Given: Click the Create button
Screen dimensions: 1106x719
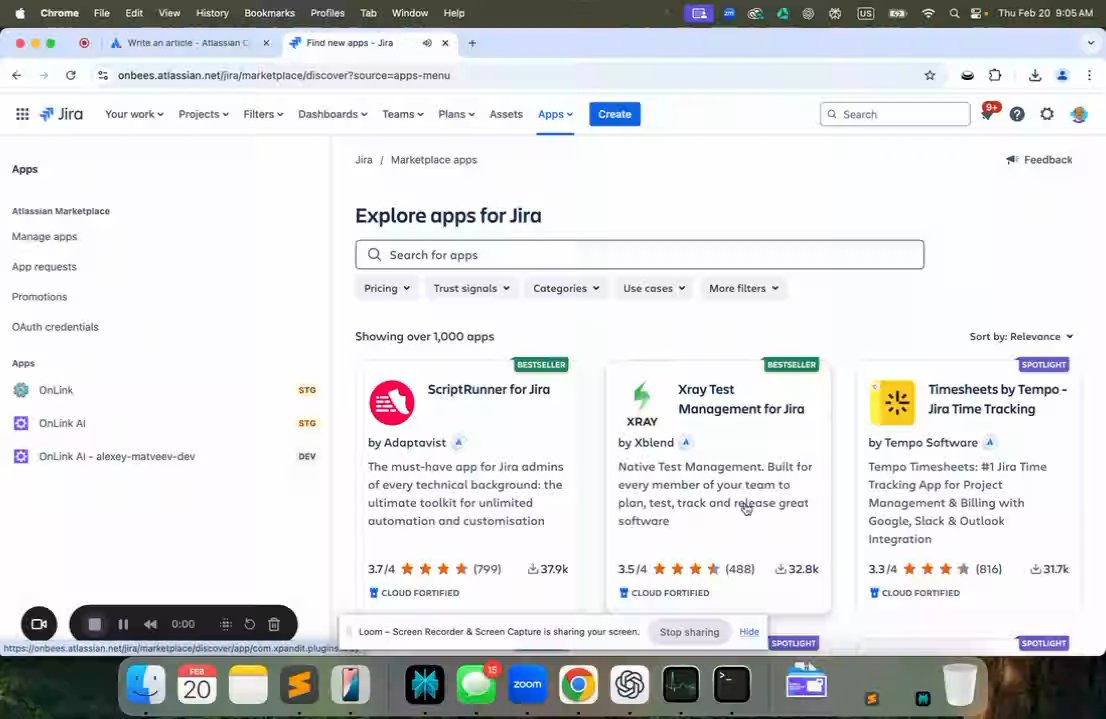Looking at the screenshot, I should [614, 114].
